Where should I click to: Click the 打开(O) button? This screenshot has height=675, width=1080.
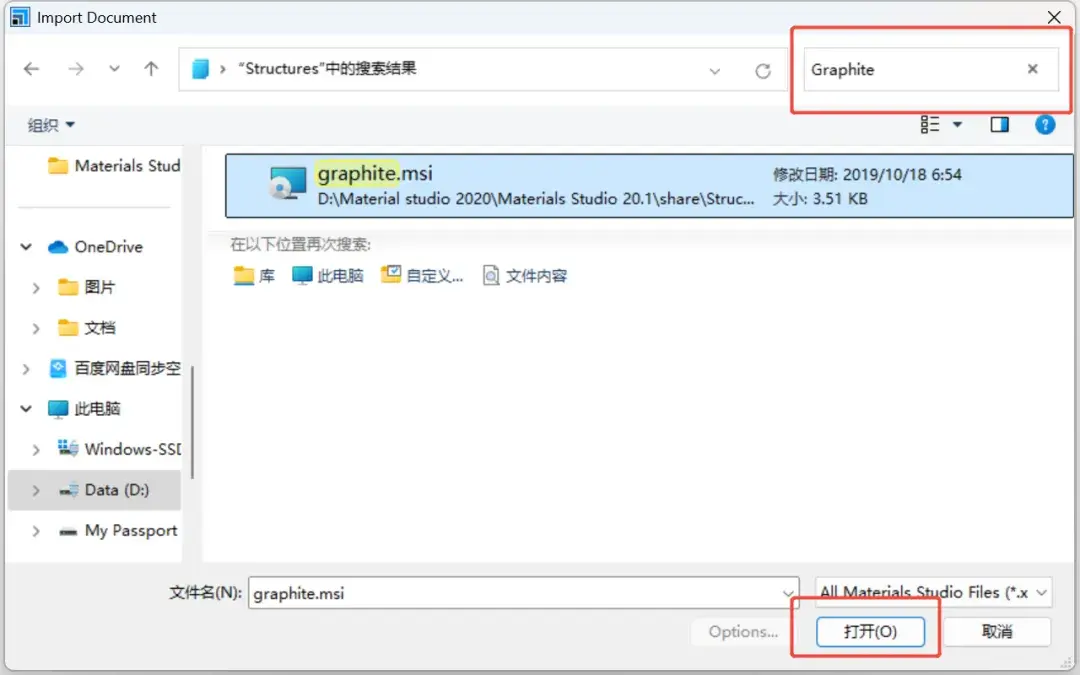coord(871,631)
